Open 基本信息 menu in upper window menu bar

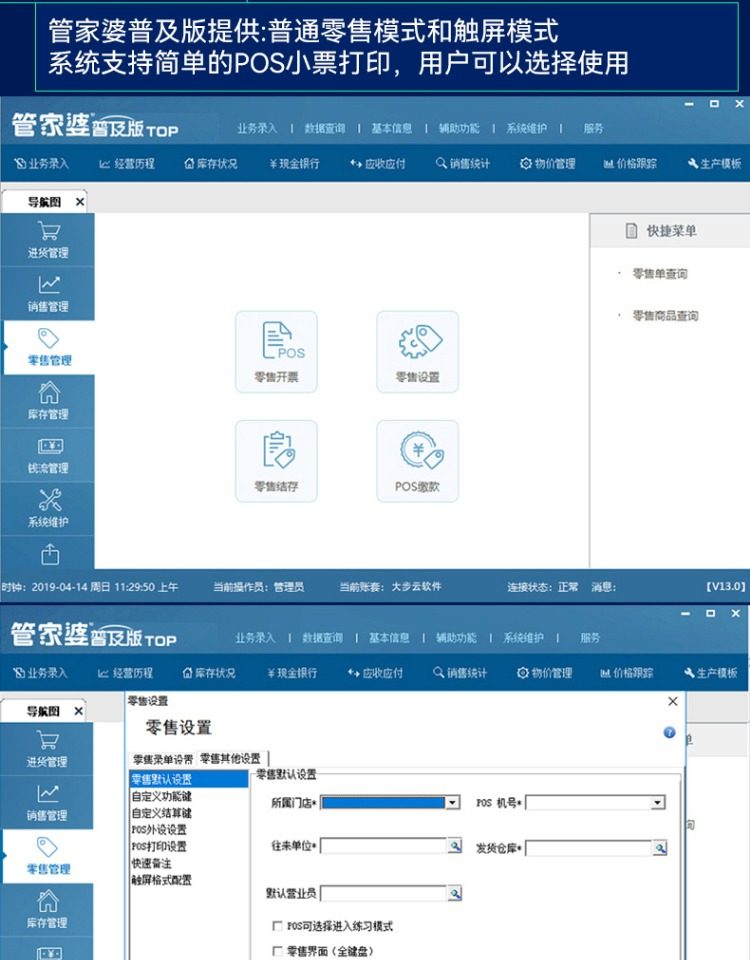(x=392, y=129)
